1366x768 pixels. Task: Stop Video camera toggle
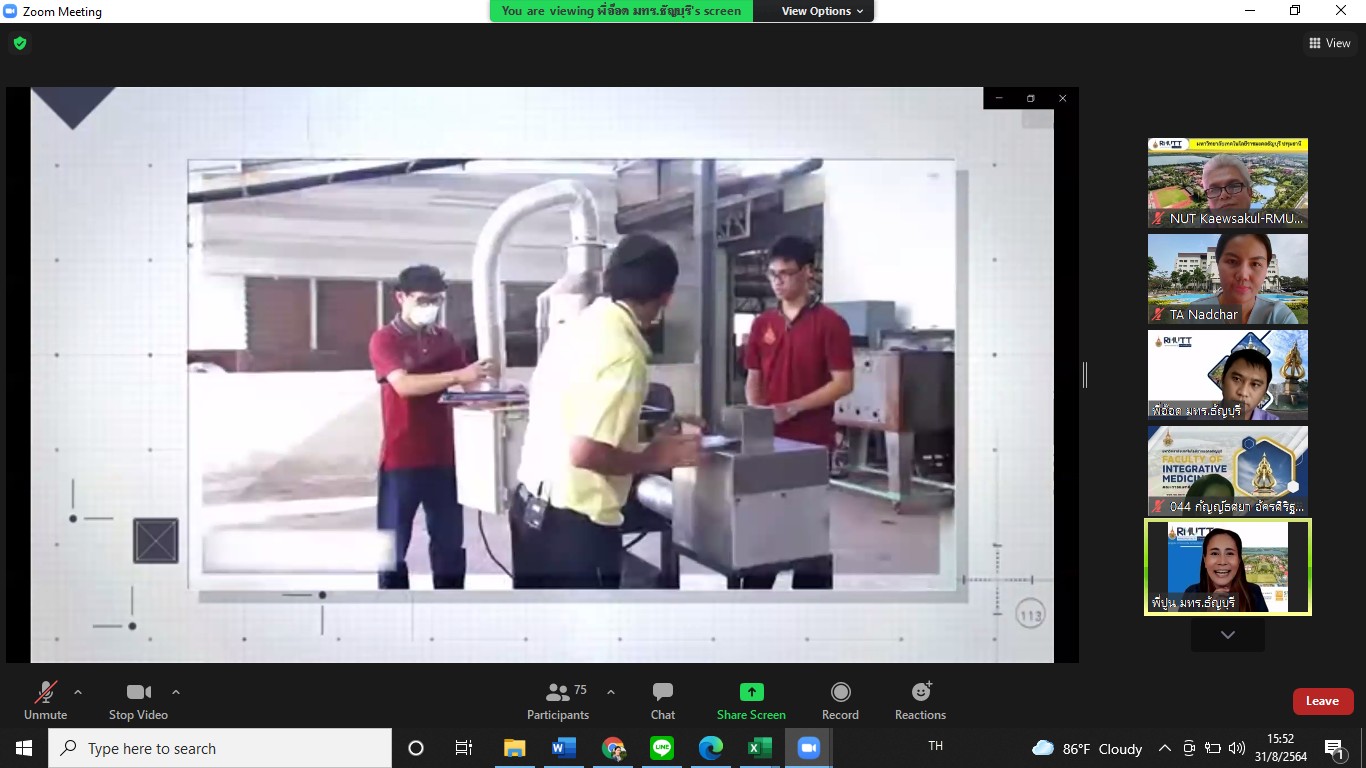pyautogui.click(x=138, y=700)
